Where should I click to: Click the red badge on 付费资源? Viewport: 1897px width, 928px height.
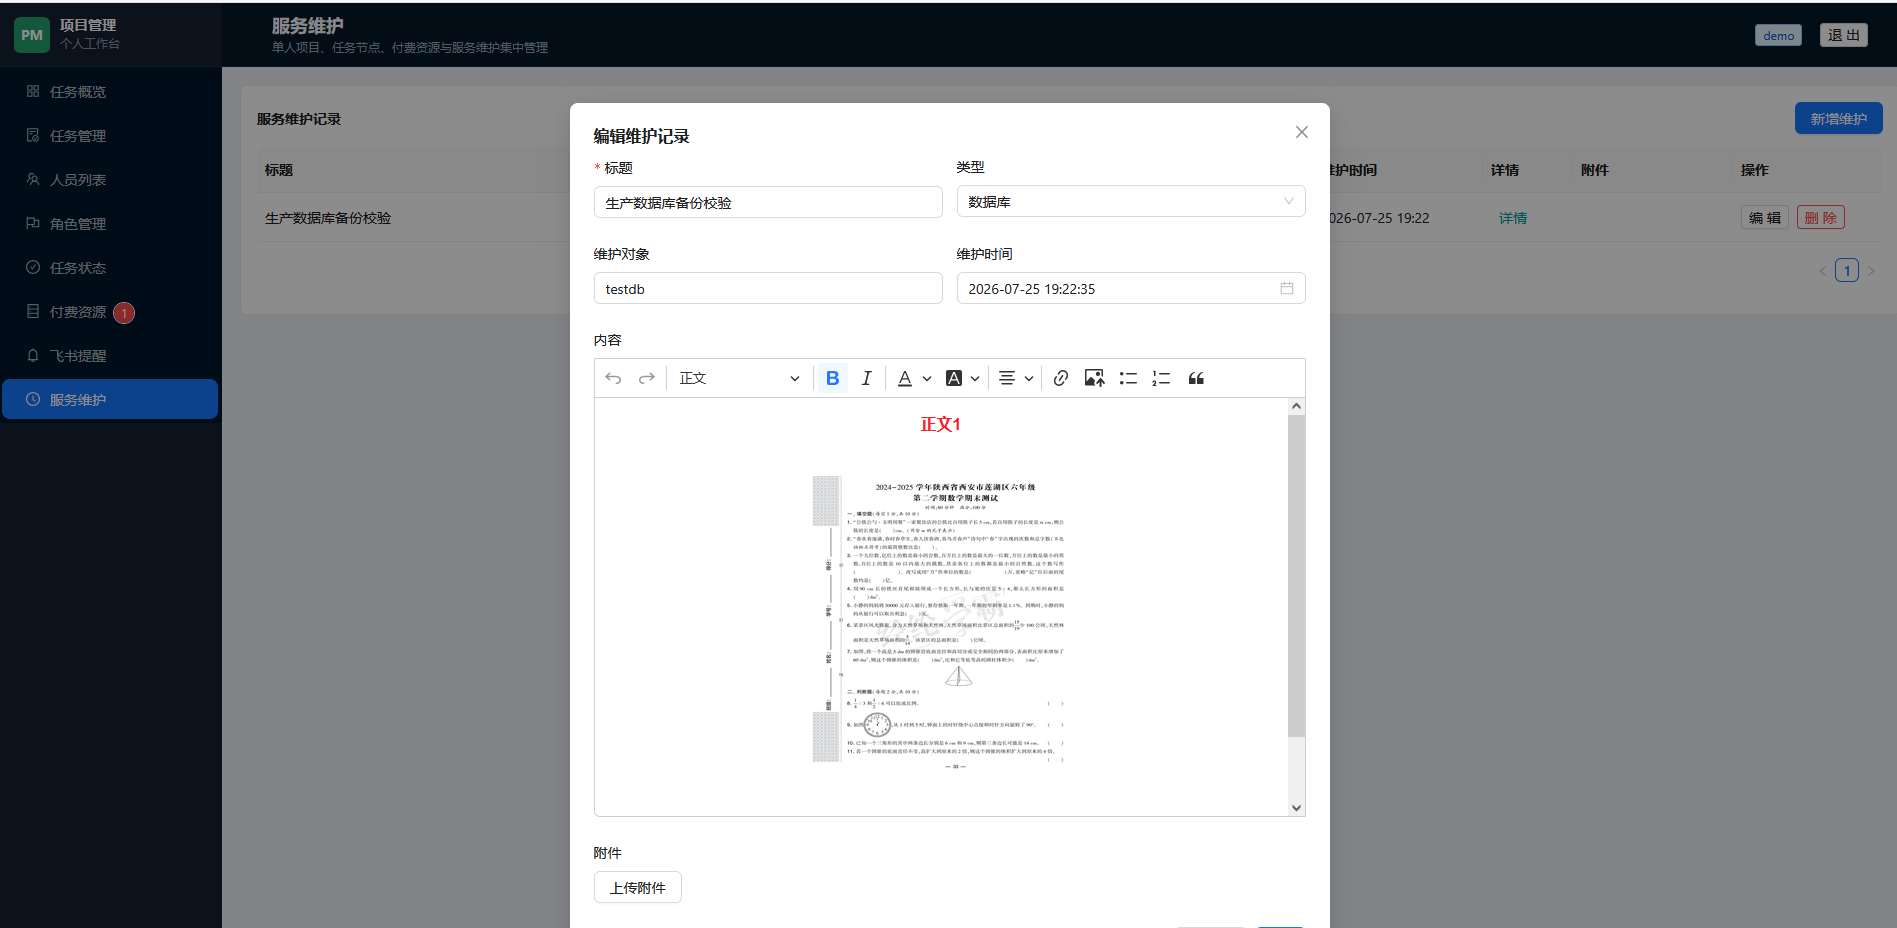124,313
